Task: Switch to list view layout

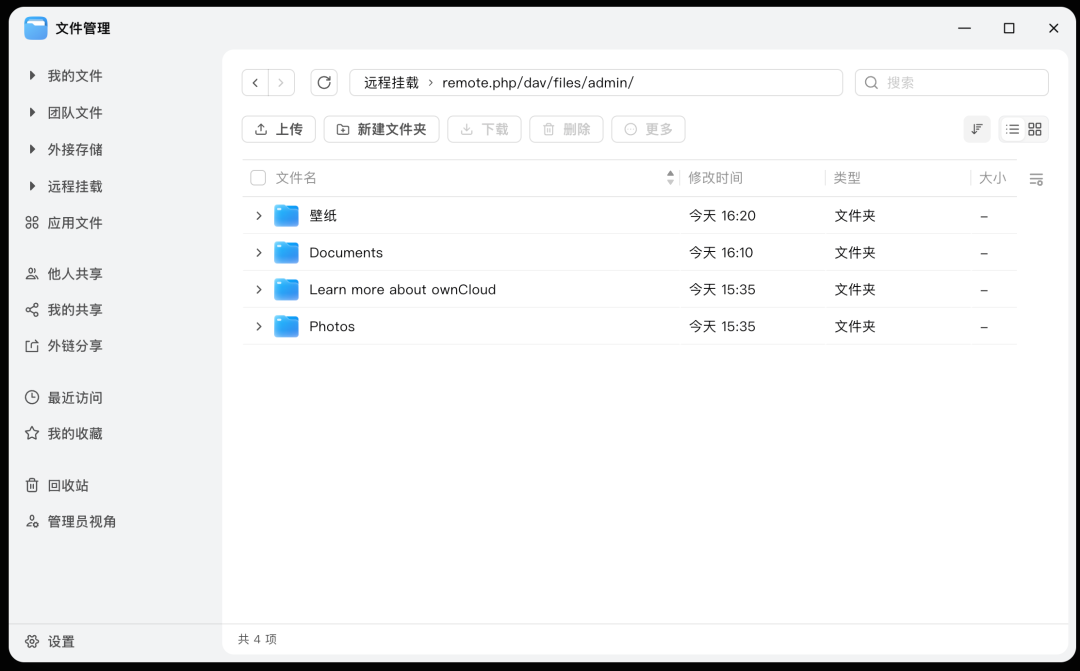Action: pos(1012,129)
